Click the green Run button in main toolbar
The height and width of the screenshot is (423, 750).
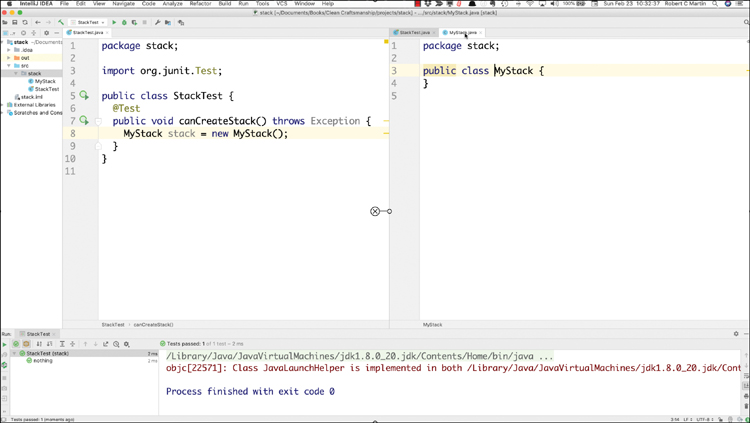(x=114, y=22)
